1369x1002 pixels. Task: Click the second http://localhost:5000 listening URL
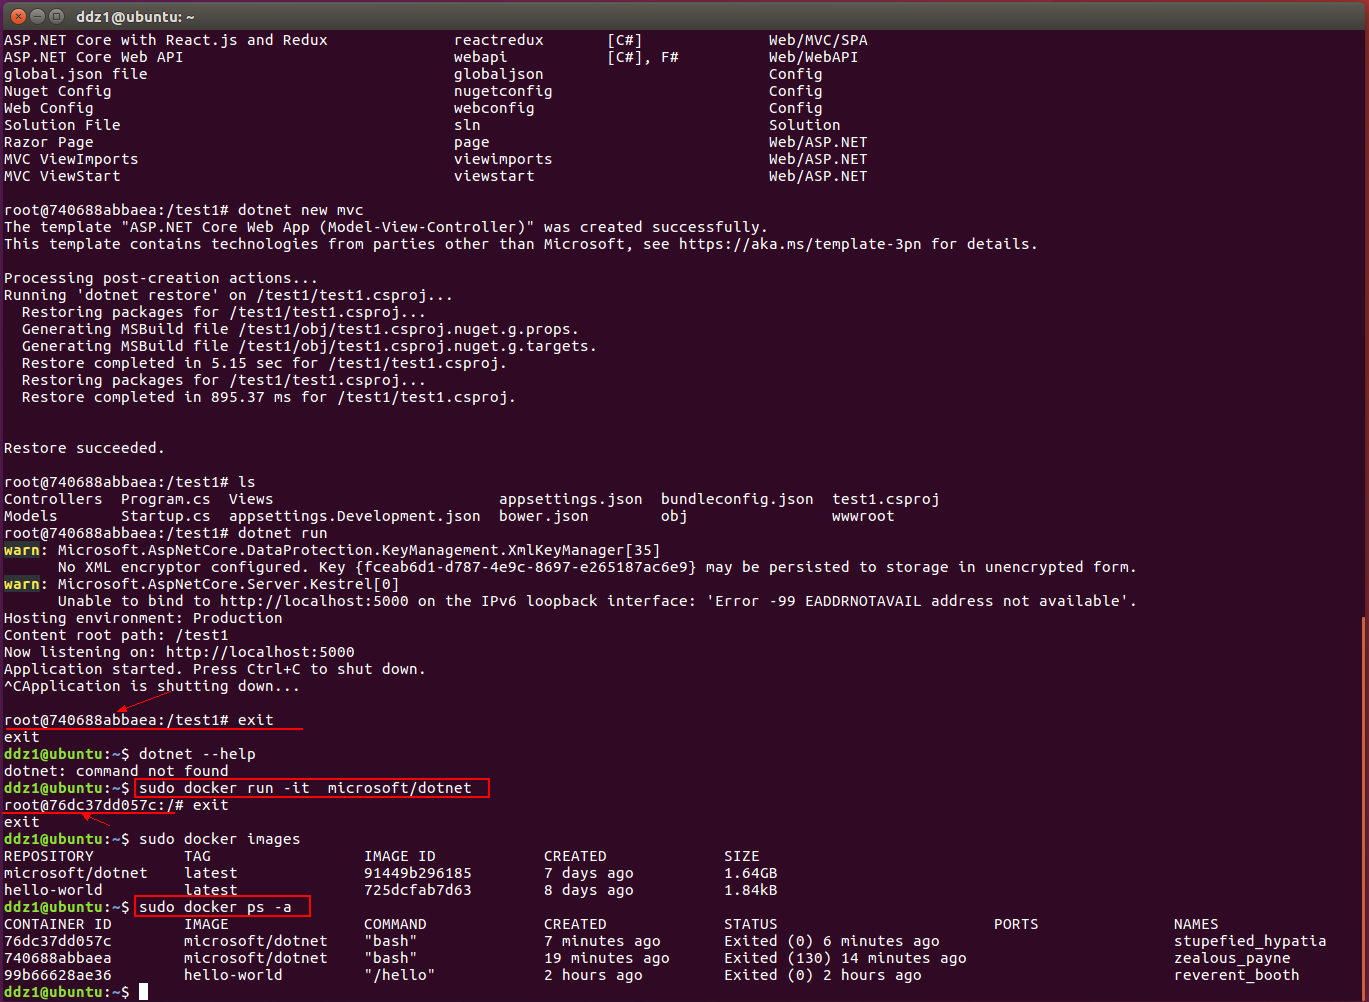coord(260,652)
